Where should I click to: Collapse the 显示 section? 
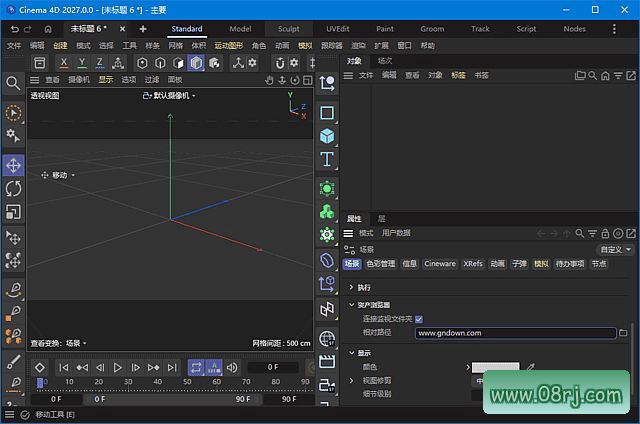[351, 353]
